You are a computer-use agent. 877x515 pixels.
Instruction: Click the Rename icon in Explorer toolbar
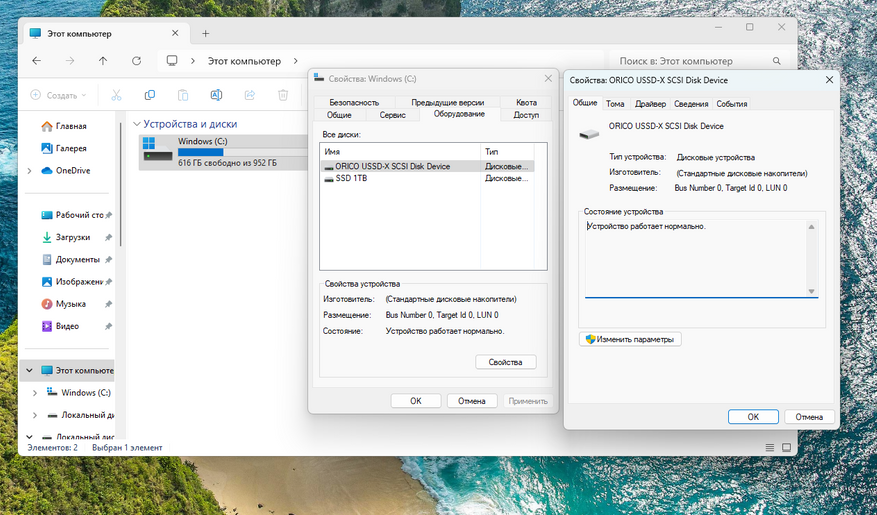[x=216, y=95]
